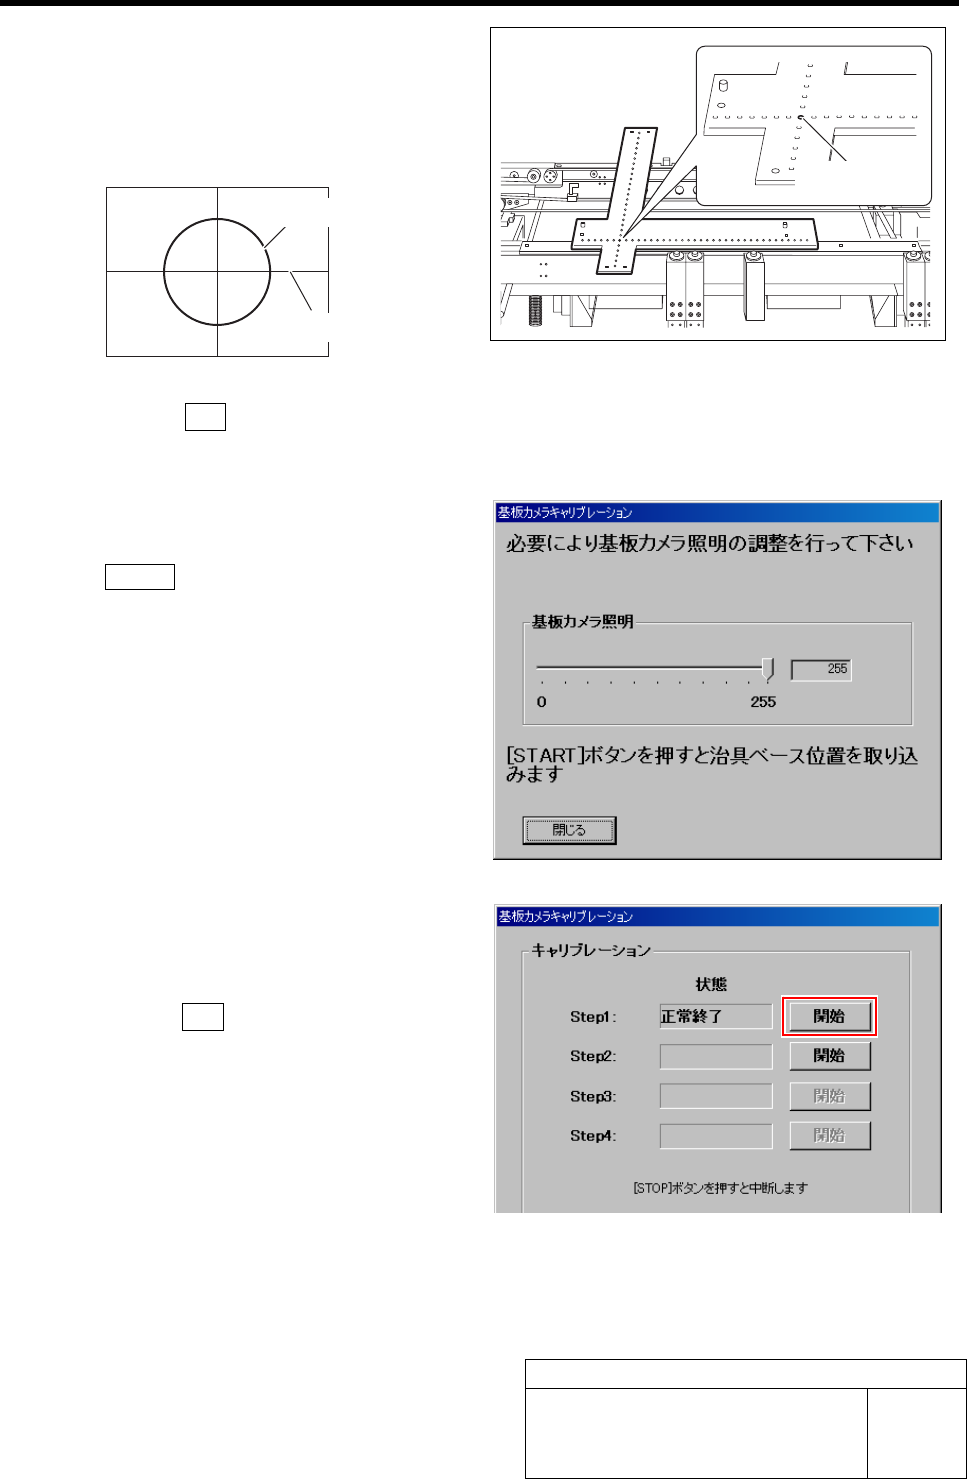Viewport: 967px width, 1479px height.
Task: Click the disabled Step3 開始 button
Action: coord(830,1096)
